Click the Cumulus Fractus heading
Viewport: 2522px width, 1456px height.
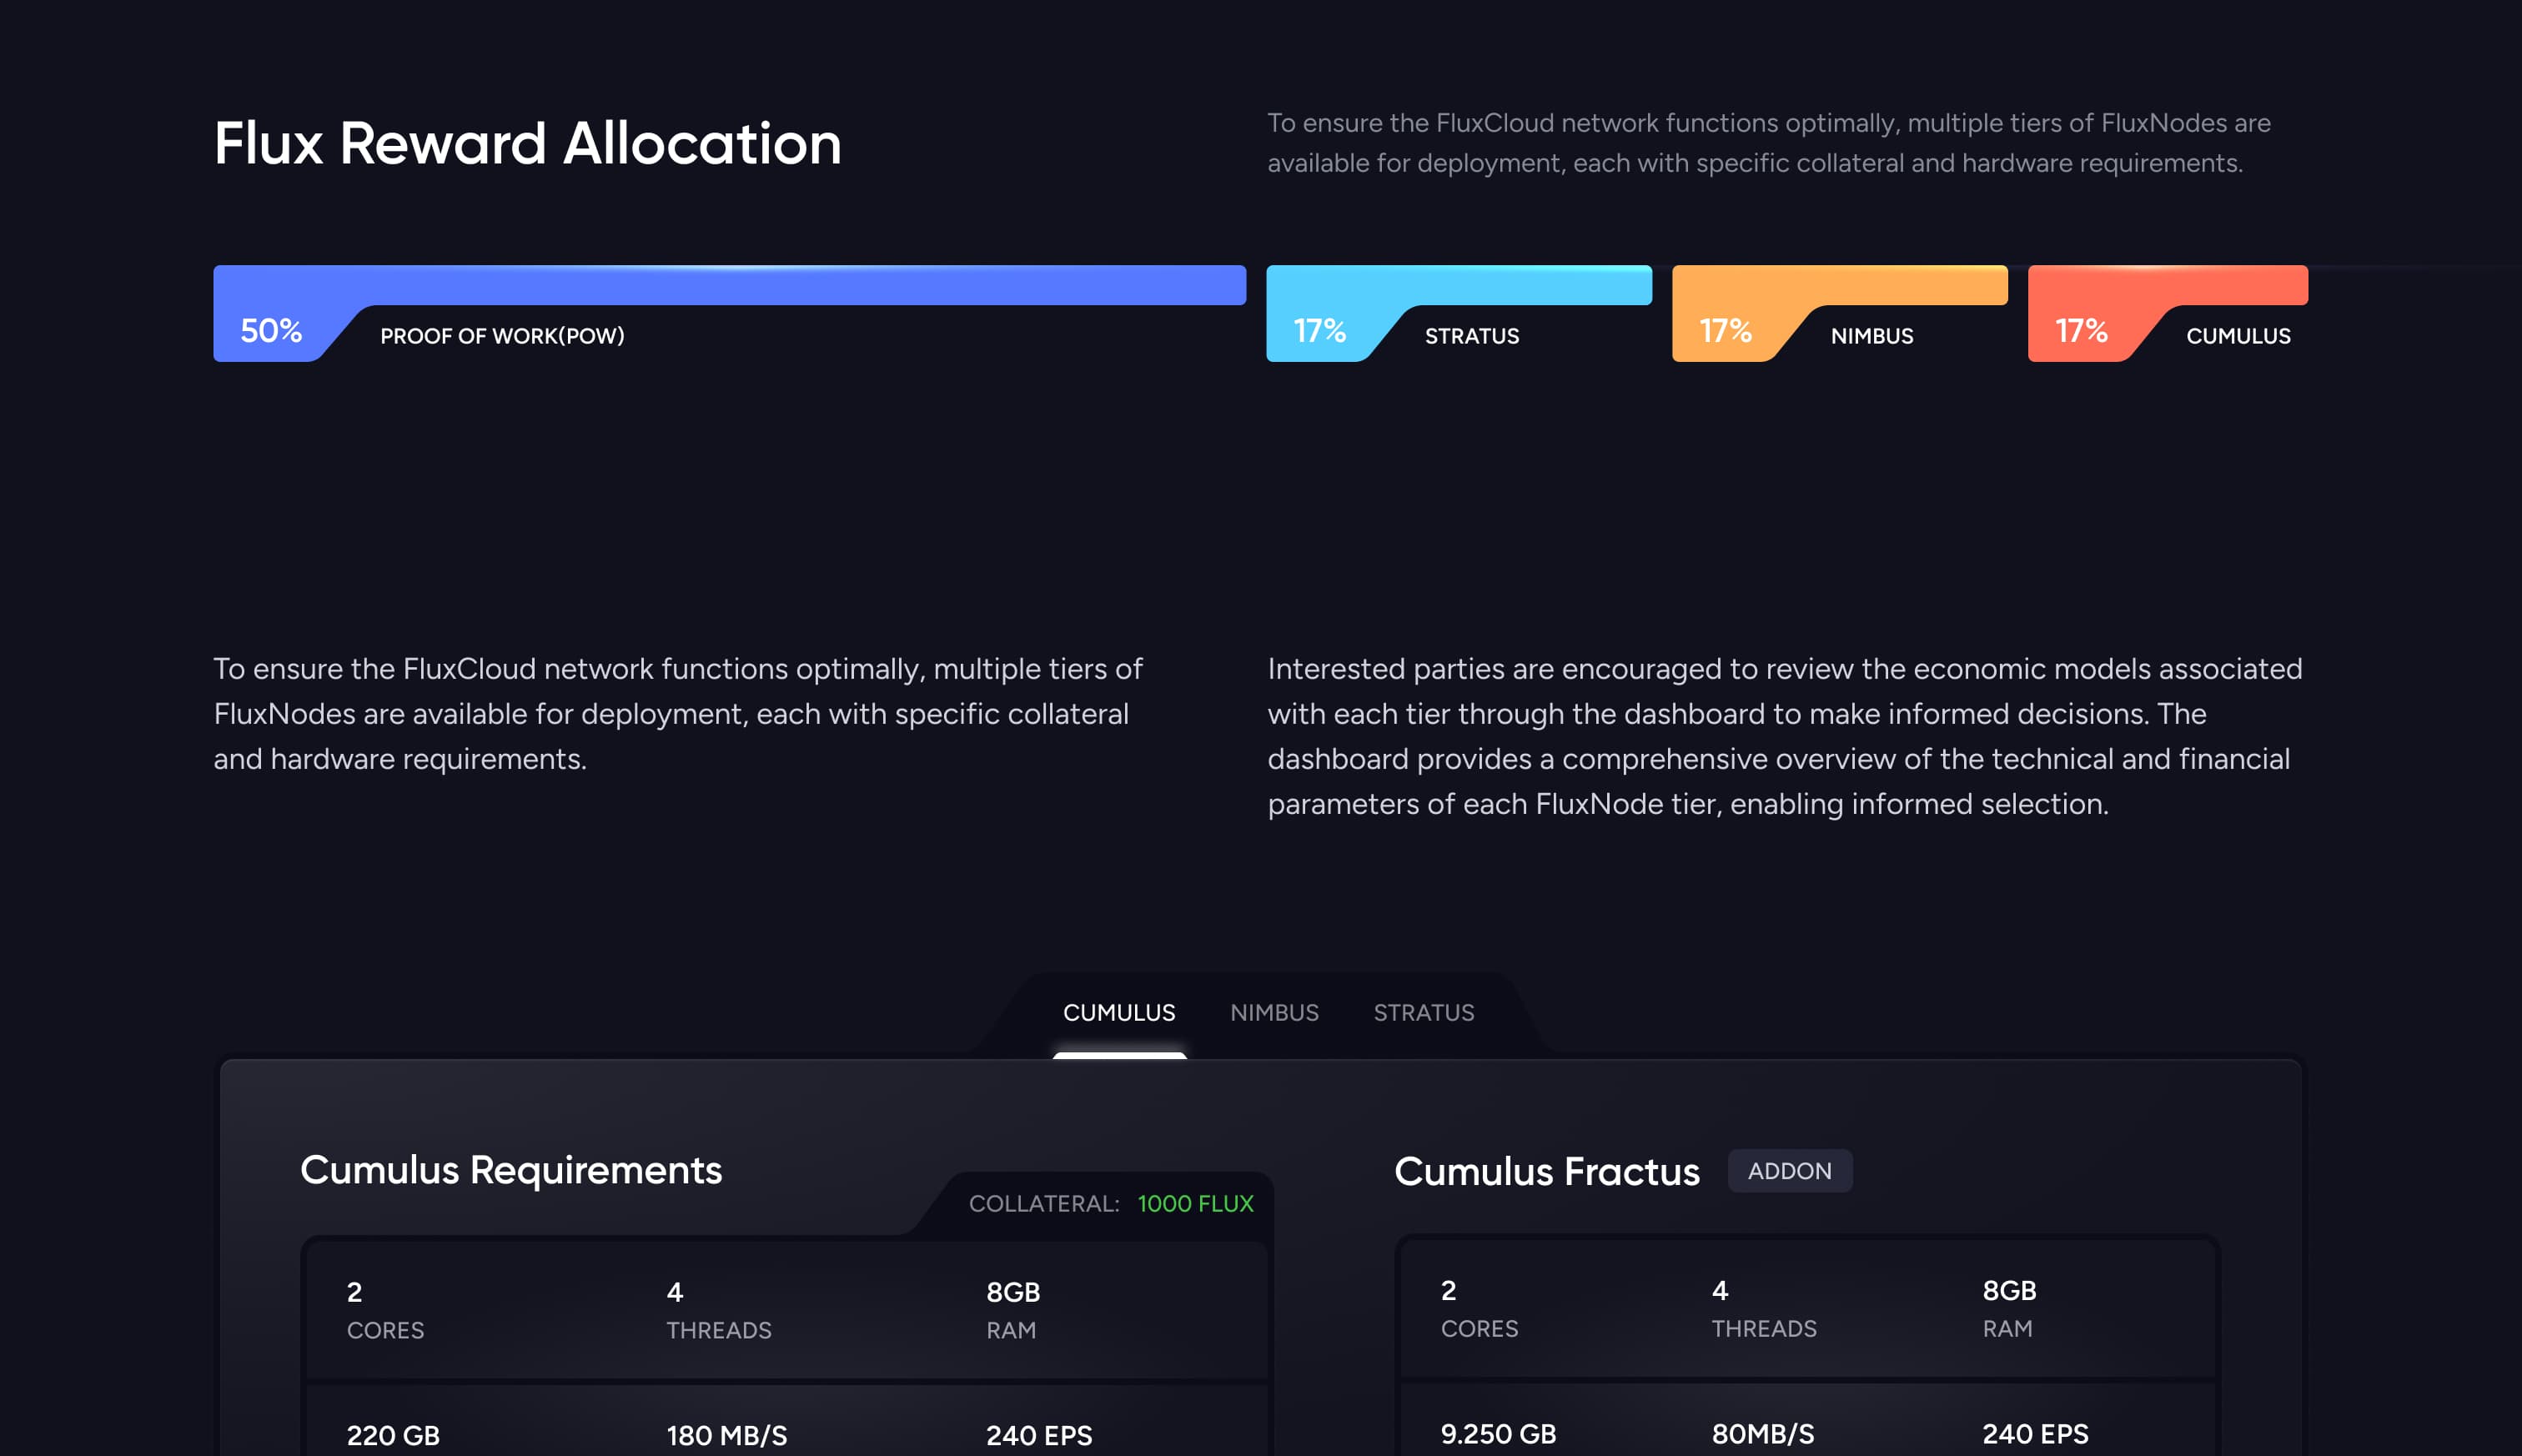pyautogui.click(x=1546, y=1171)
